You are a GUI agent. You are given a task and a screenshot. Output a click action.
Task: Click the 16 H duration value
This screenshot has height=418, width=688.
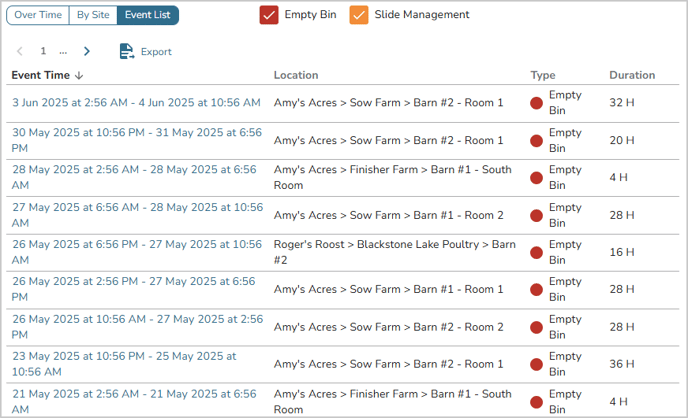coord(622,252)
